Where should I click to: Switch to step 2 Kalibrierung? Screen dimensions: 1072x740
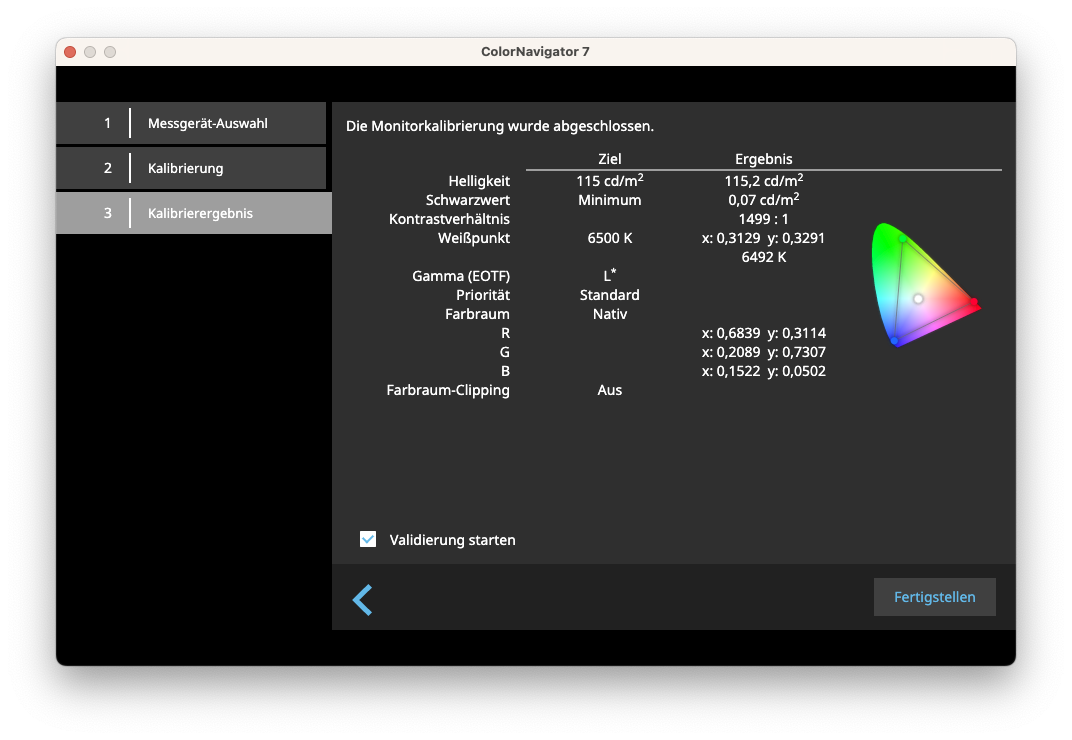191,168
